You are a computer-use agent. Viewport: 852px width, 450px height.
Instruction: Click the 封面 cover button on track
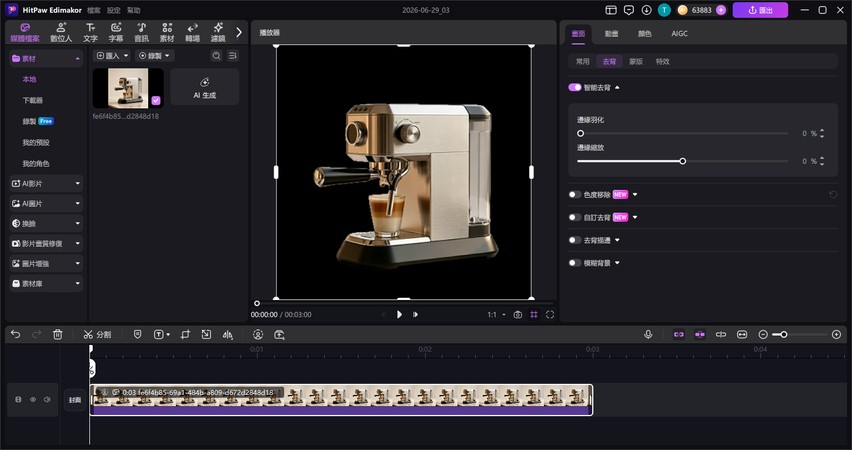74,400
